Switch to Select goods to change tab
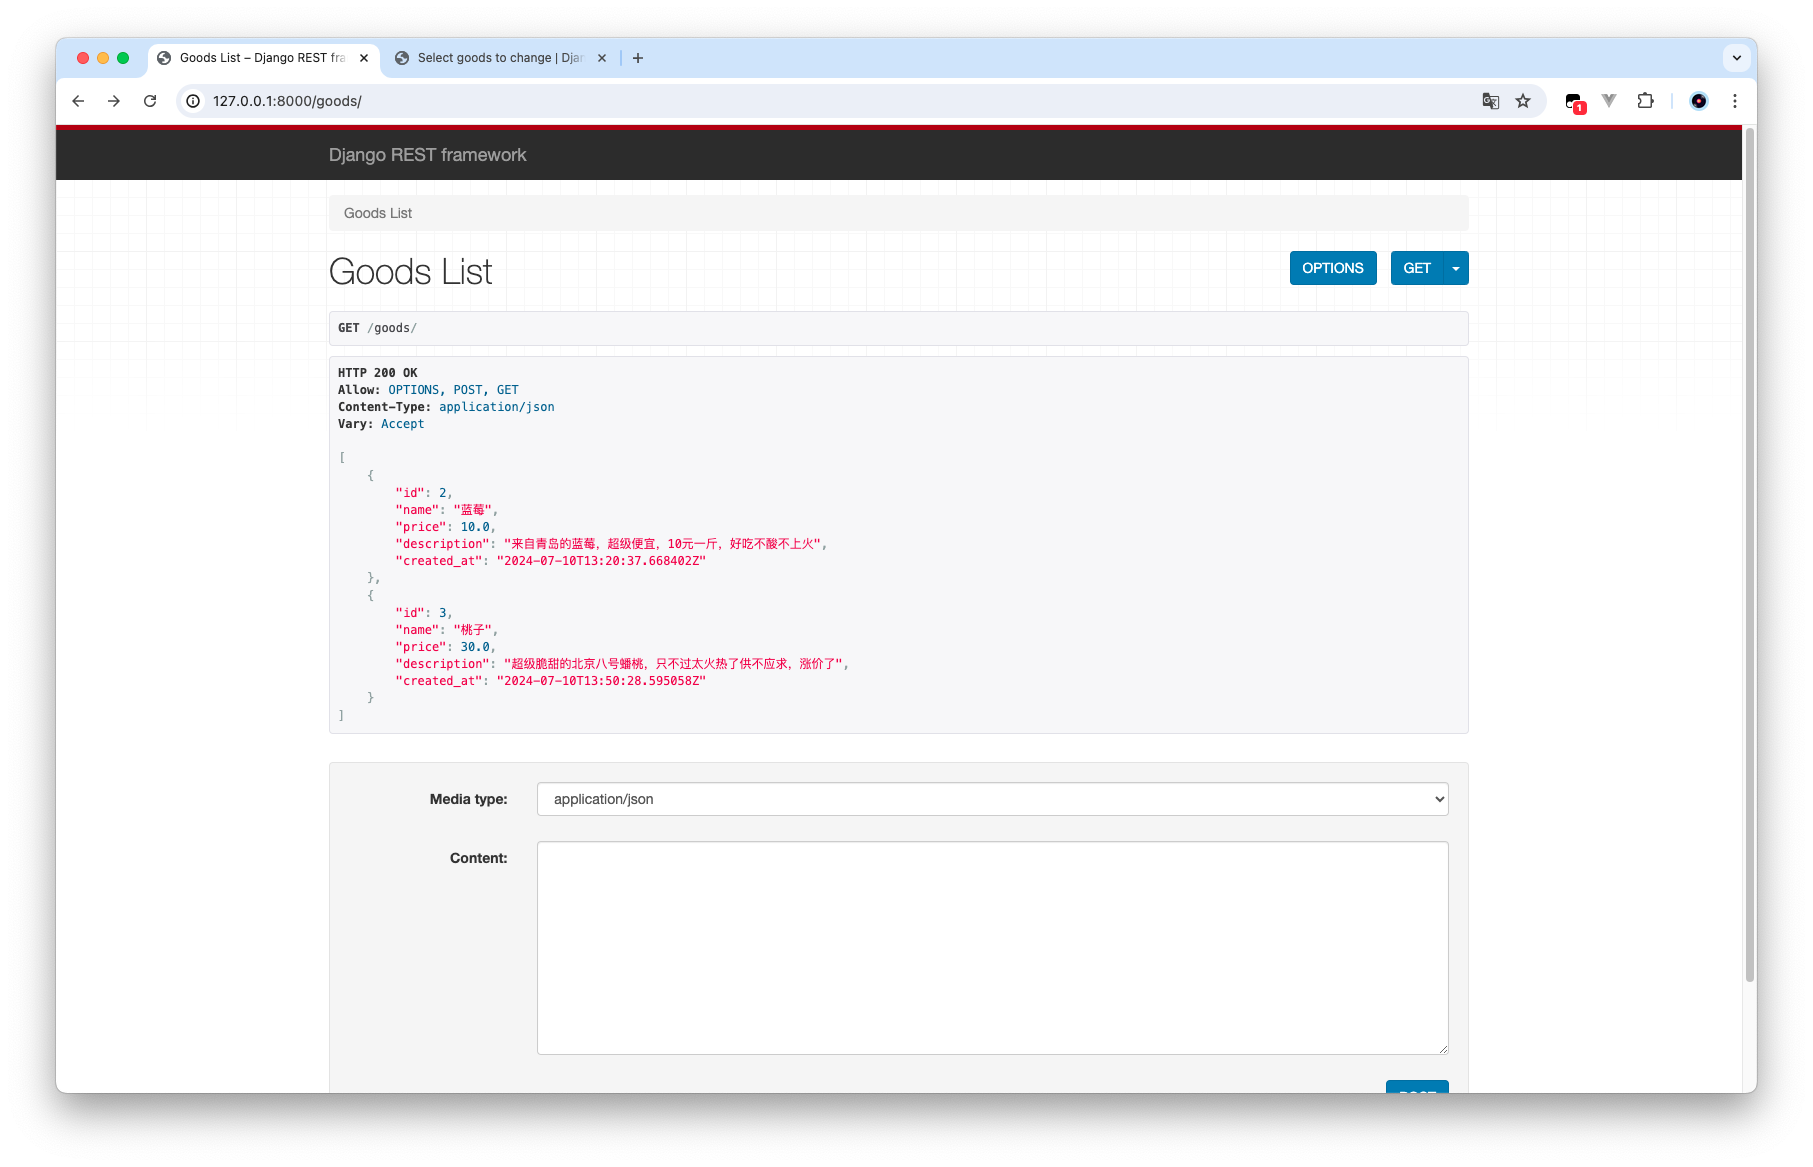The width and height of the screenshot is (1813, 1167). tap(500, 58)
